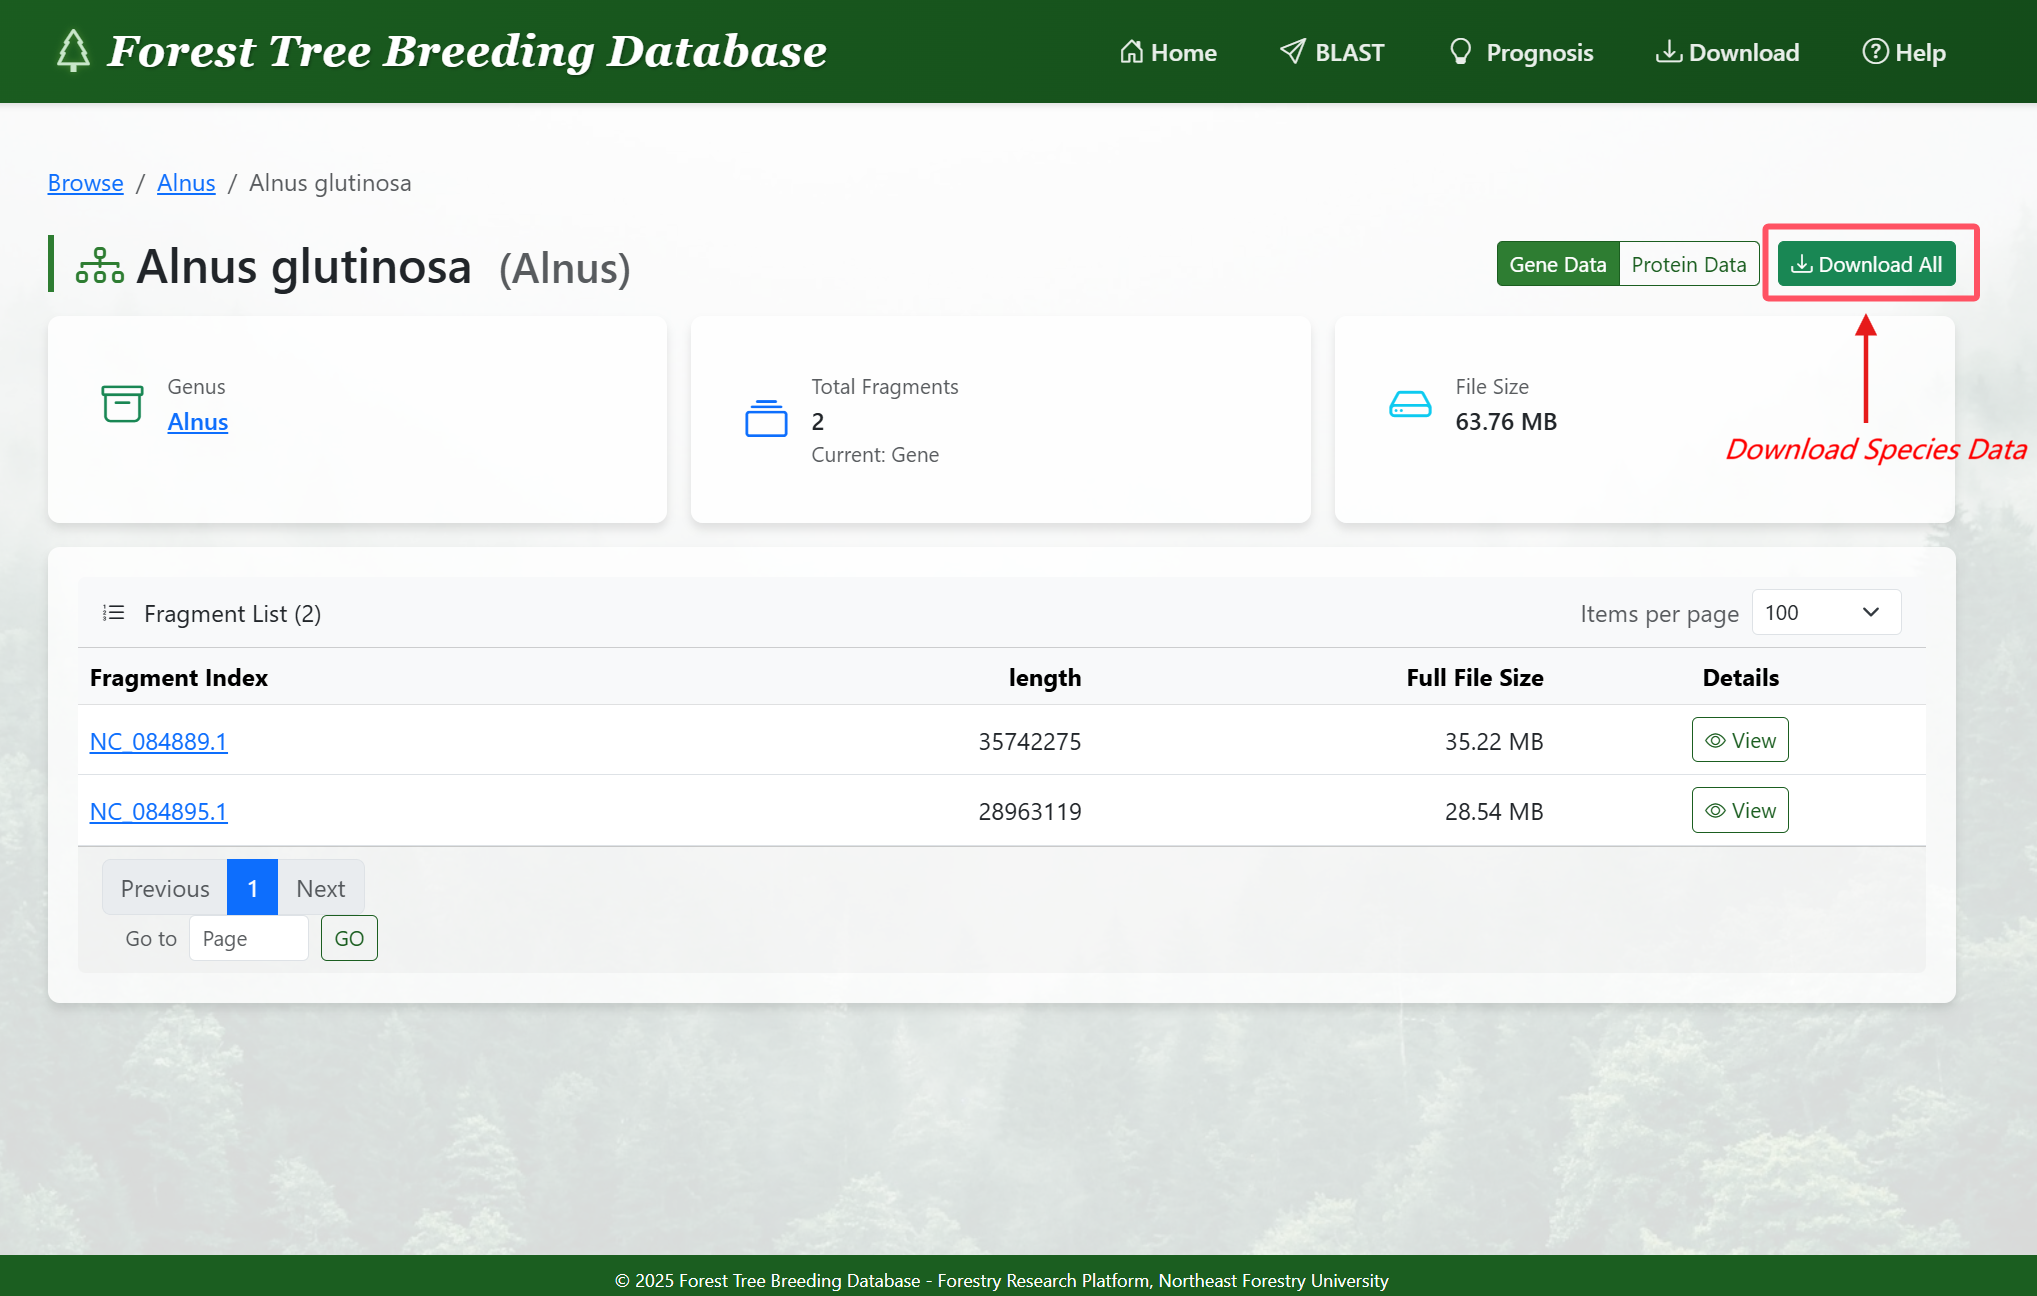Click the eye icon in NC_084895.1 row
Image resolution: width=2037 pixels, height=1296 pixels.
pyautogui.click(x=1715, y=811)
